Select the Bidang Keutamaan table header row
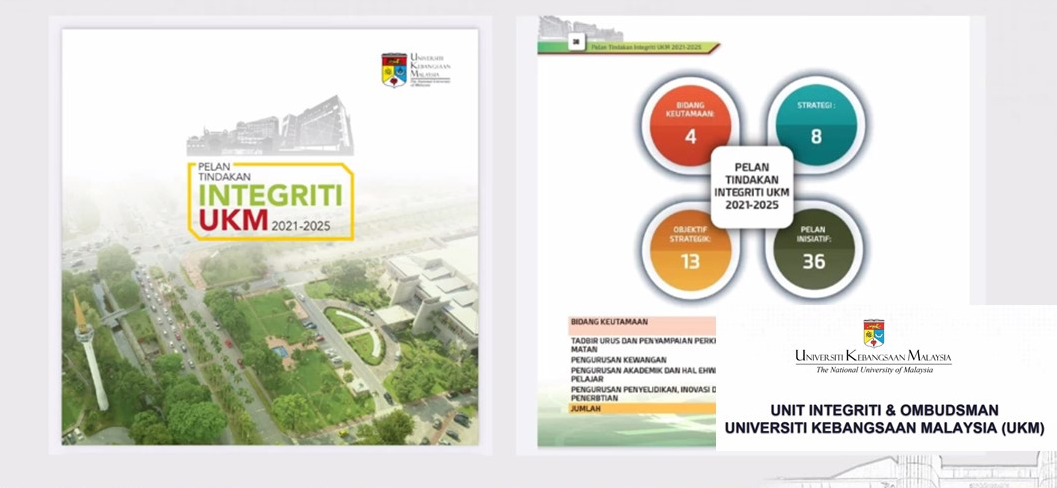1057x488 pixels. pyautogui.click(x=640, y=322)
